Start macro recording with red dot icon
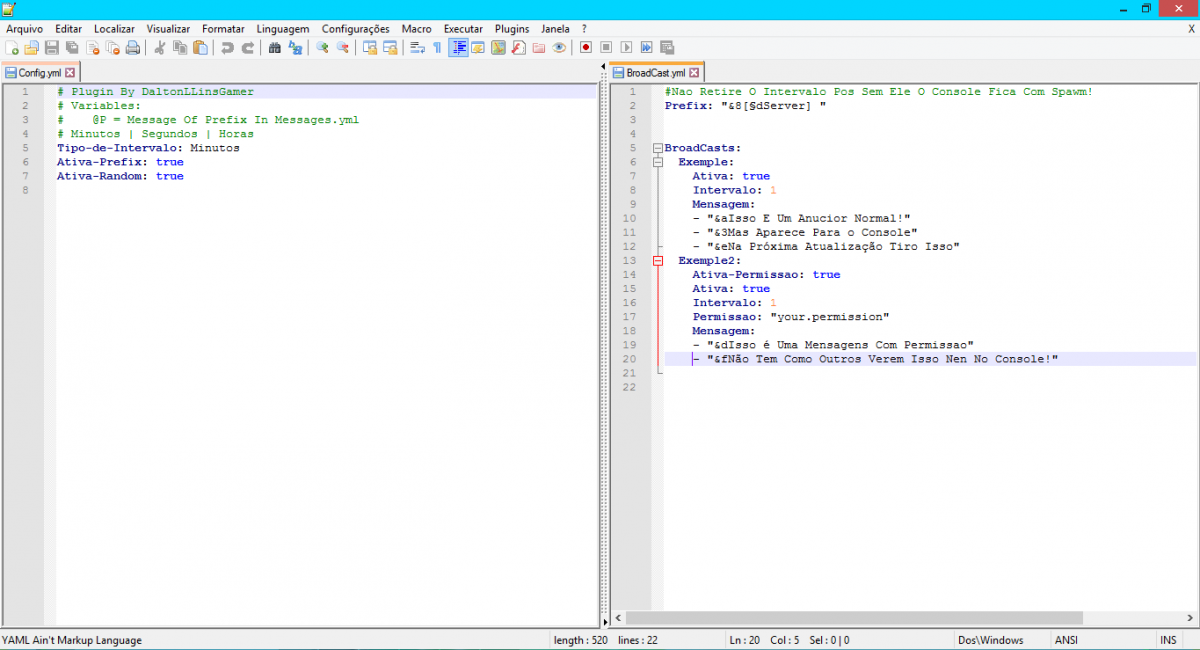Image resolution: width=1200 pixels, height=650 pixels. 586,47
